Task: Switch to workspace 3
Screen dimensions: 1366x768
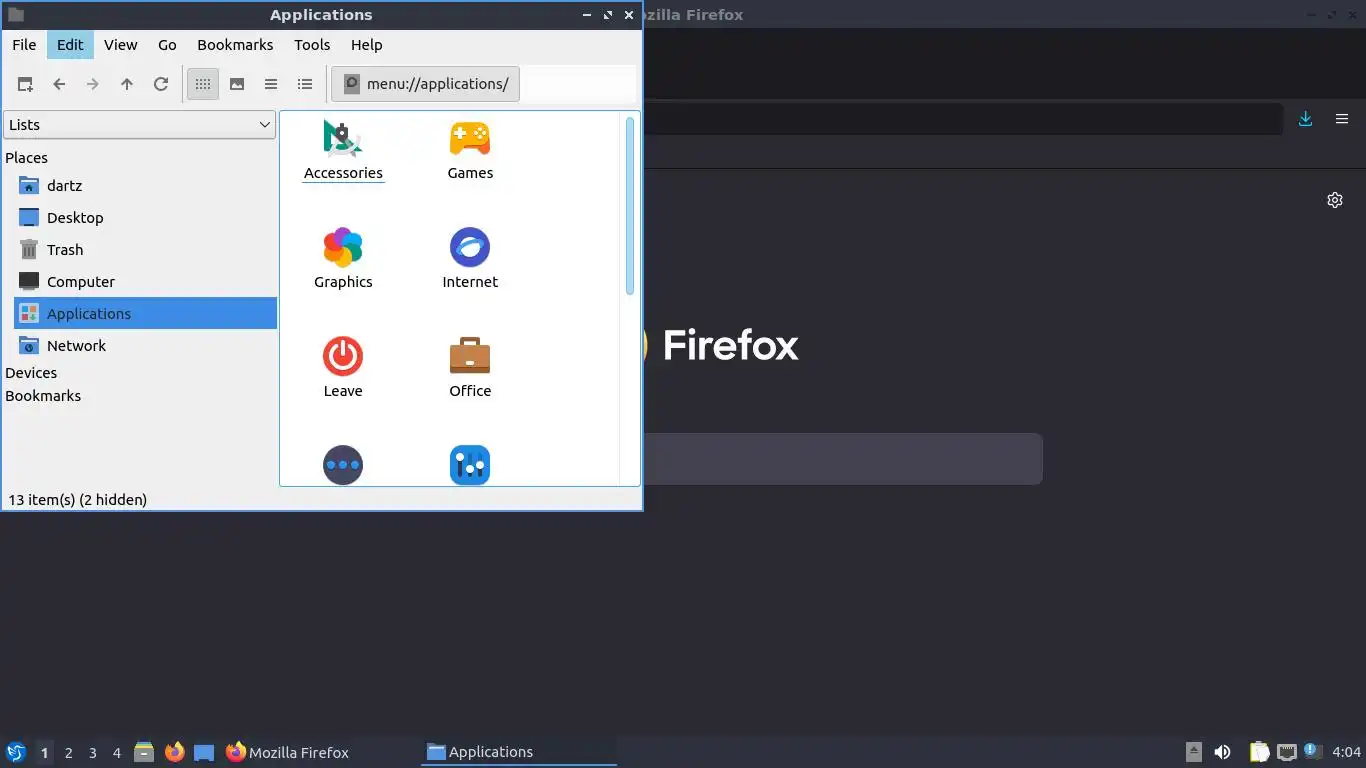Action: coord(93,752)
